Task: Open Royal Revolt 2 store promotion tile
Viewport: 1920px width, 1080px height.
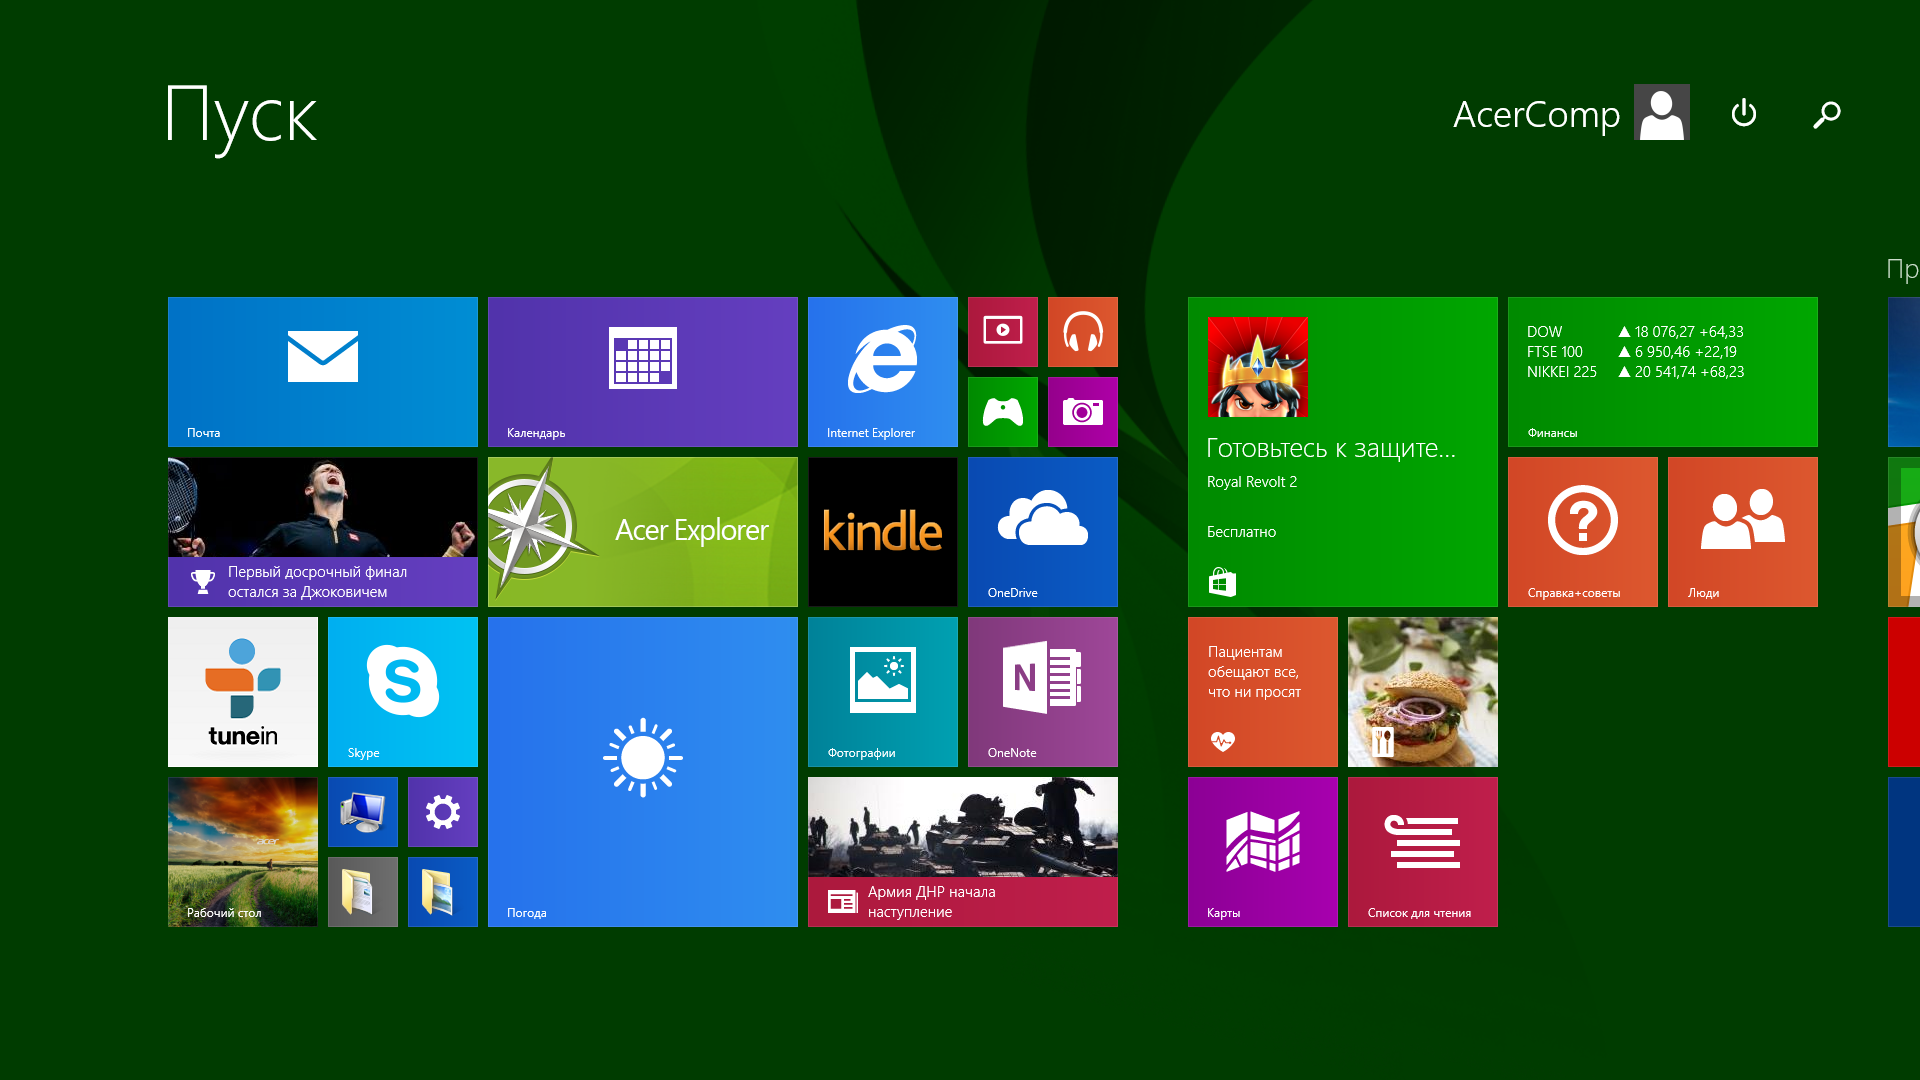Action: point(1342,451)
